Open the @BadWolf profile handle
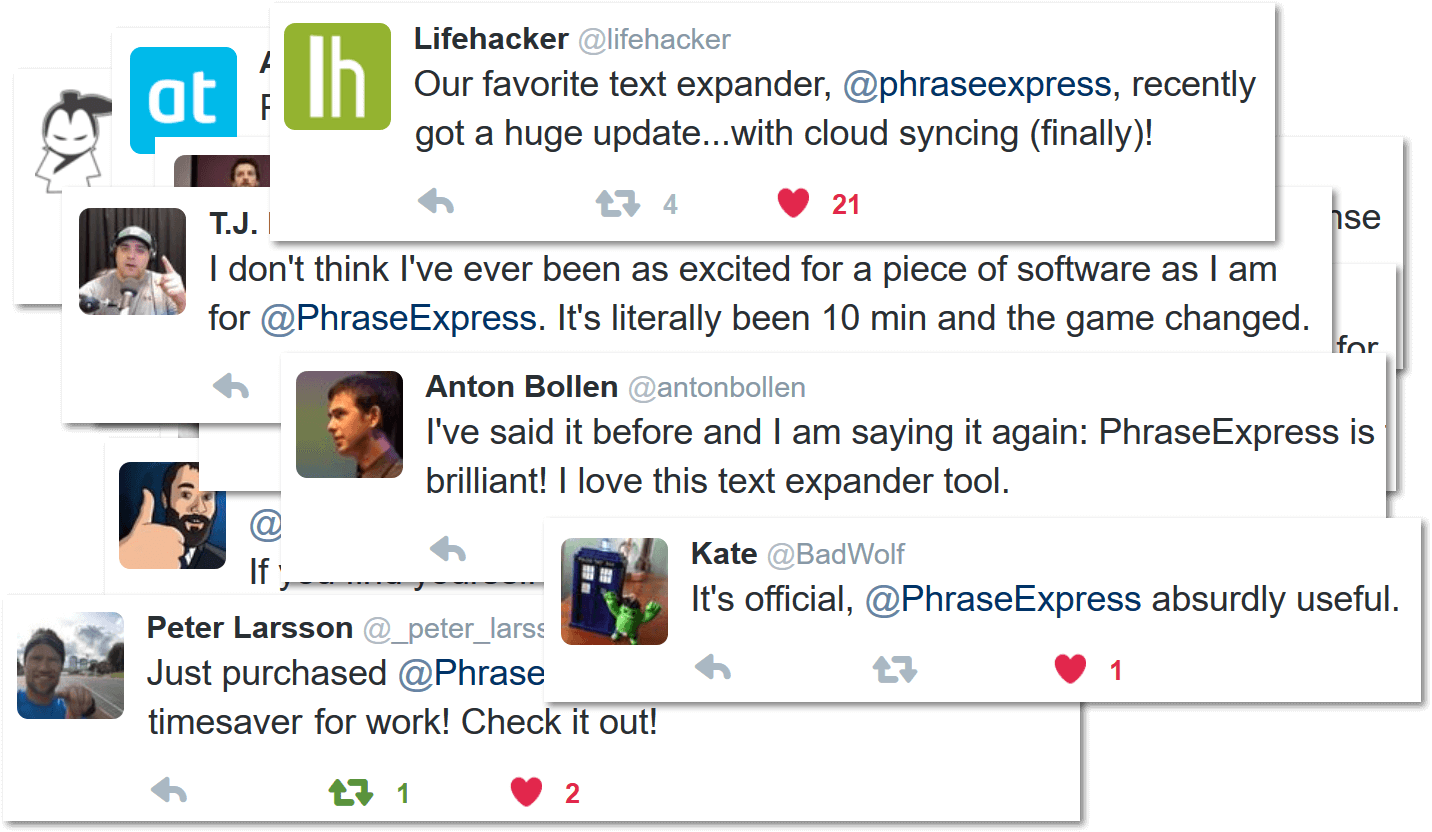This screenshot has height=832, width=1432. [x=836, y=554]
